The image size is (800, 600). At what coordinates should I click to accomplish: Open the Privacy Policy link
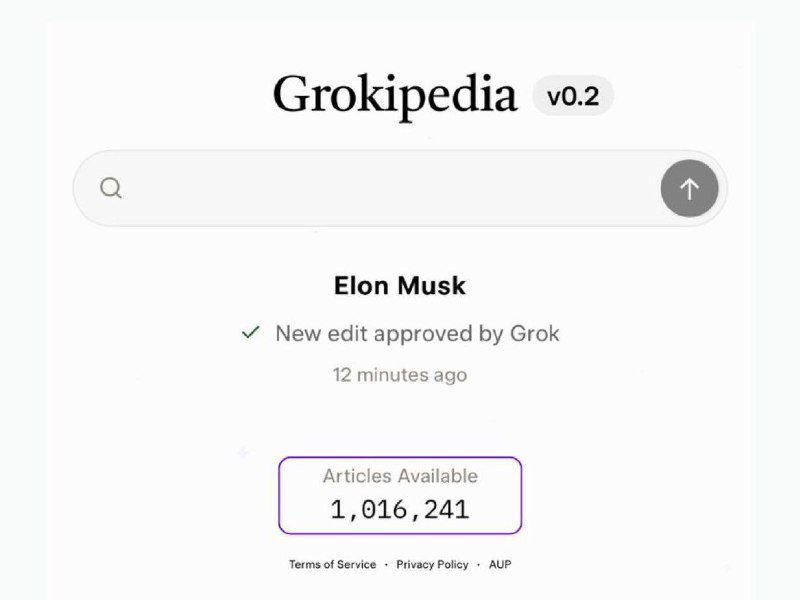click(x=432, y=564)
